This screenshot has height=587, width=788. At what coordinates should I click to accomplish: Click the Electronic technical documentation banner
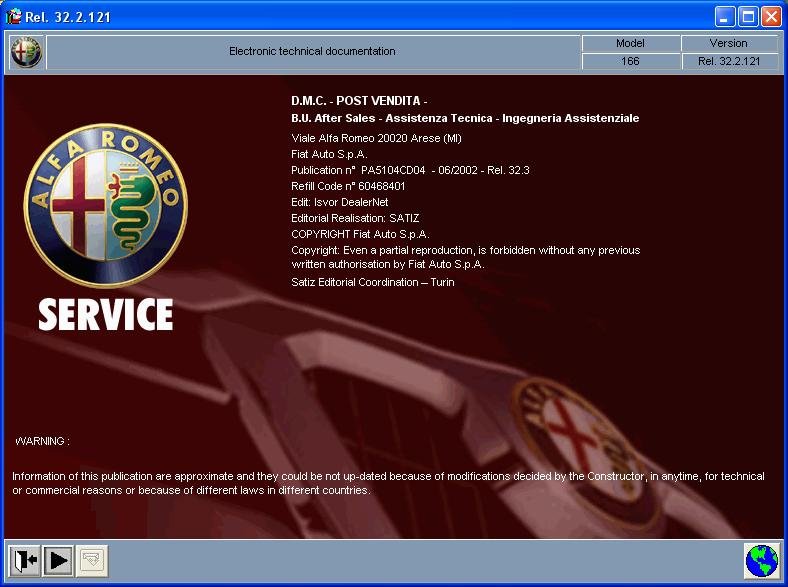coord(312,51)
